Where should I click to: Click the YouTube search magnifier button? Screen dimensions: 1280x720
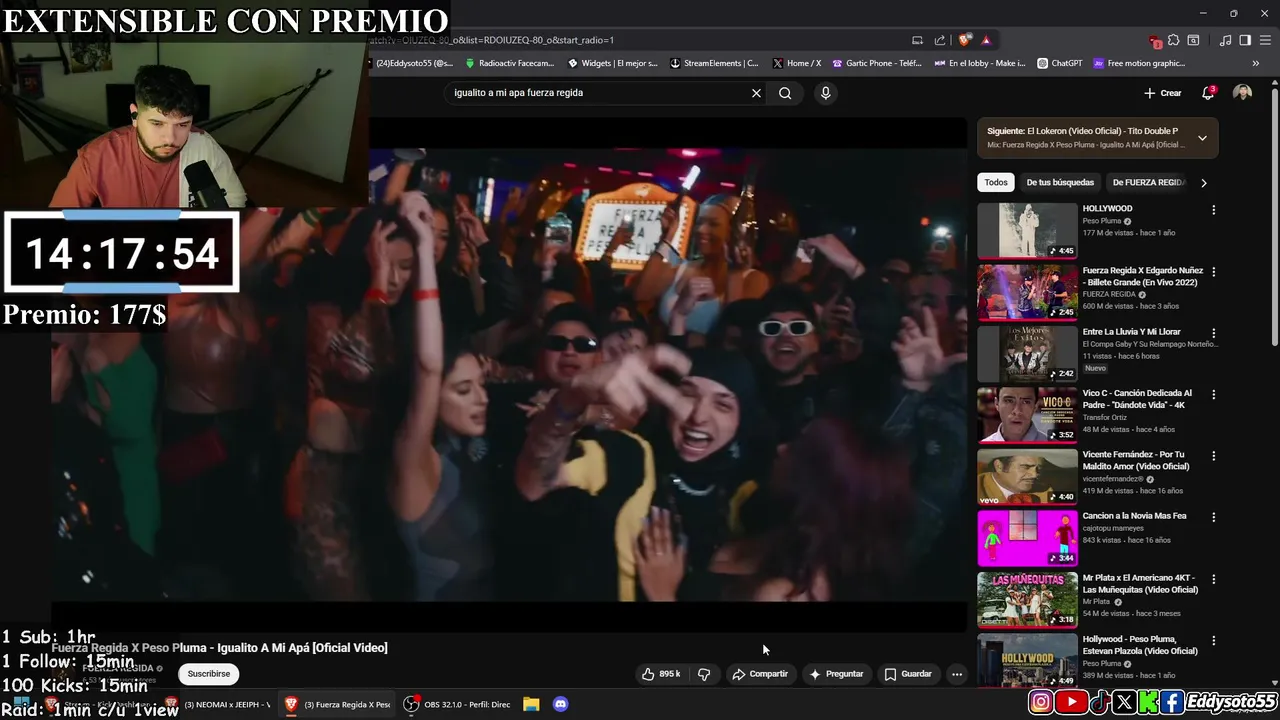pyautogui.click(x=785, y=93)
